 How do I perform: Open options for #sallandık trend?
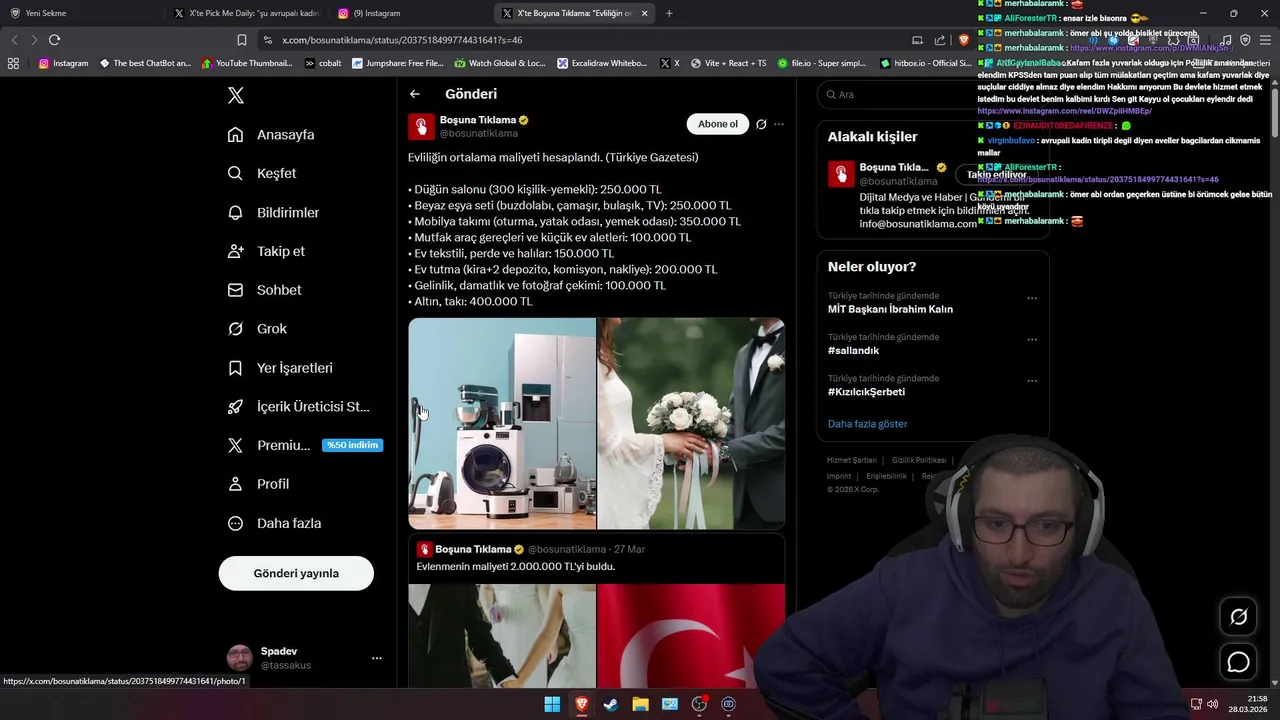click(1032, 339)
